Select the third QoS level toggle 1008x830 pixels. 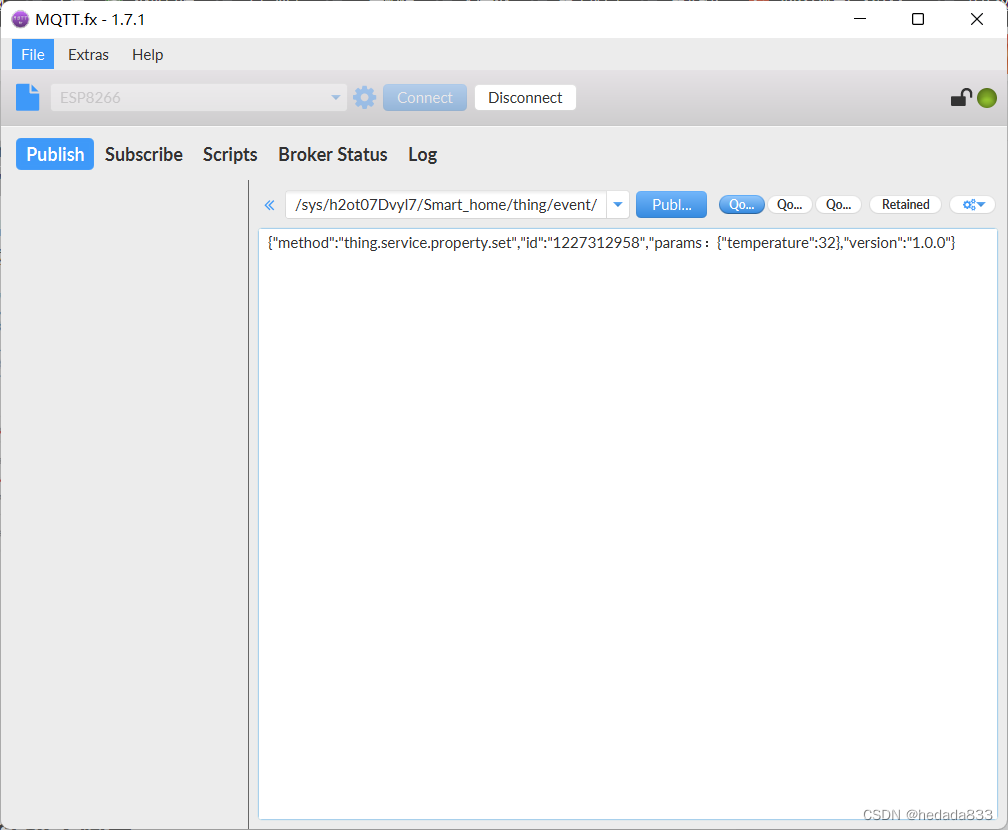coord(838,204)
